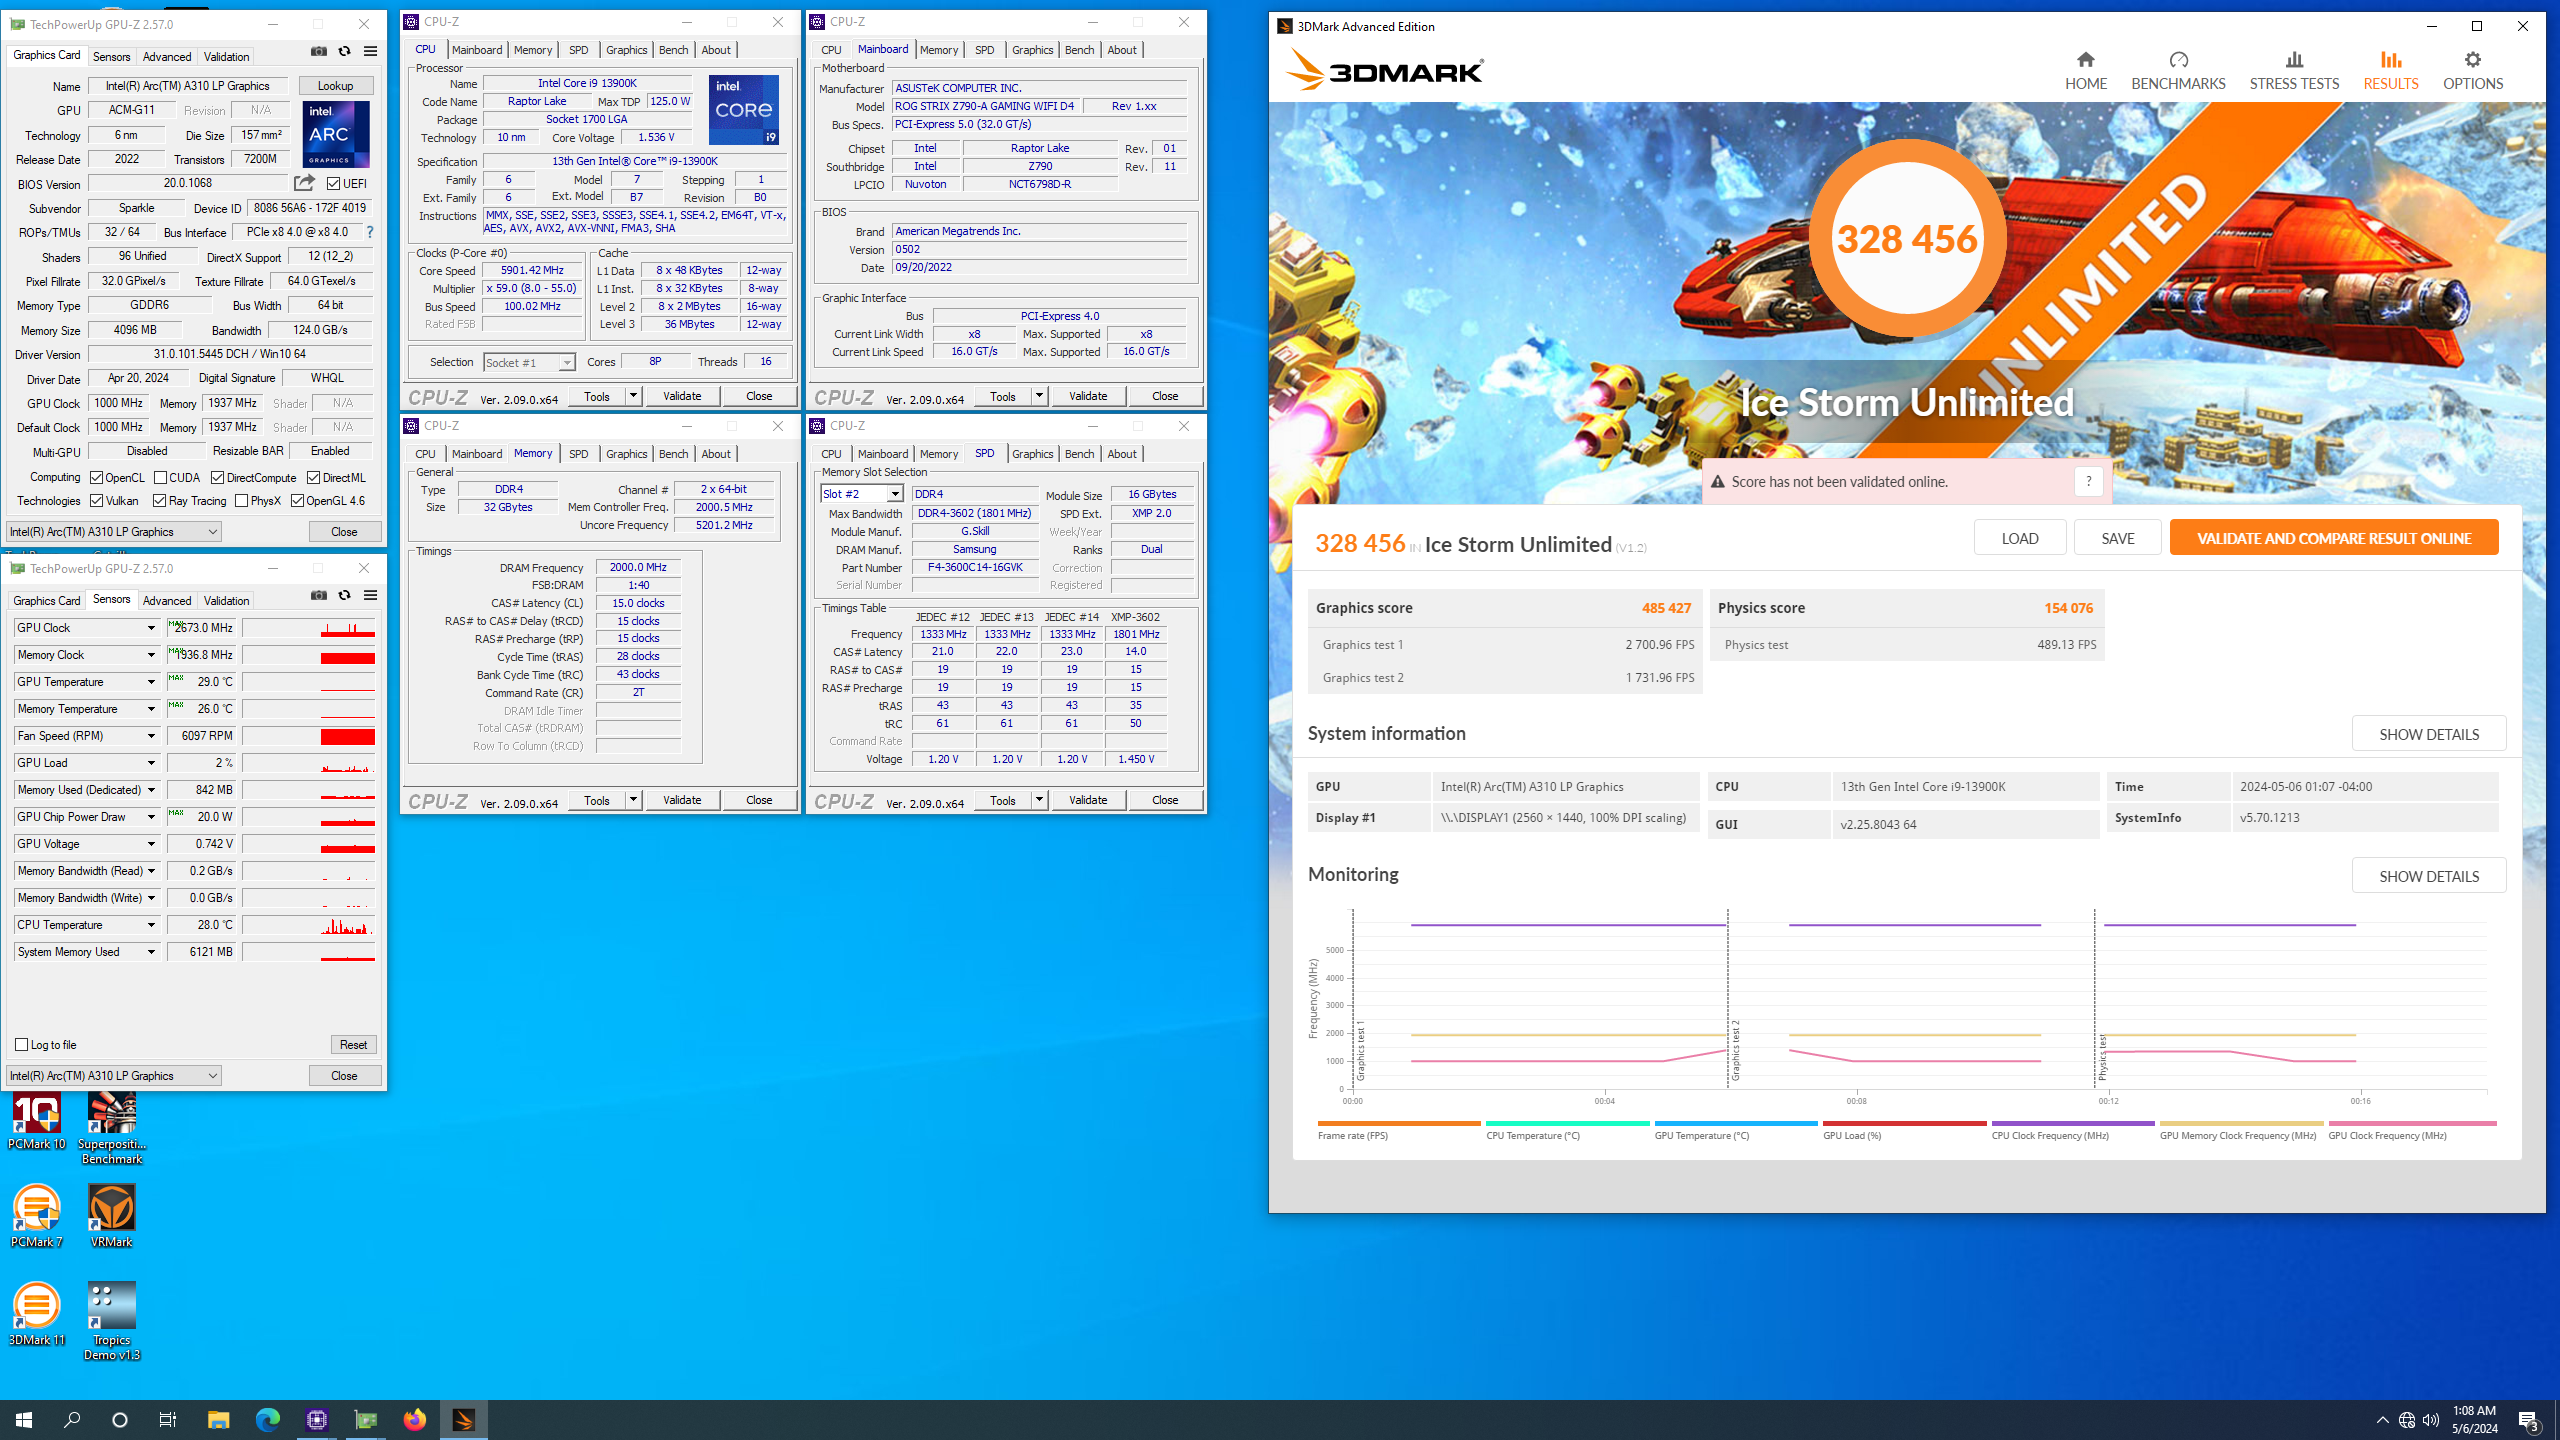This screenshot has width=2560, height=1440.
Task: Open Superposition Benchmark desktop shortcut
Action: click(x=112, y=1128)
